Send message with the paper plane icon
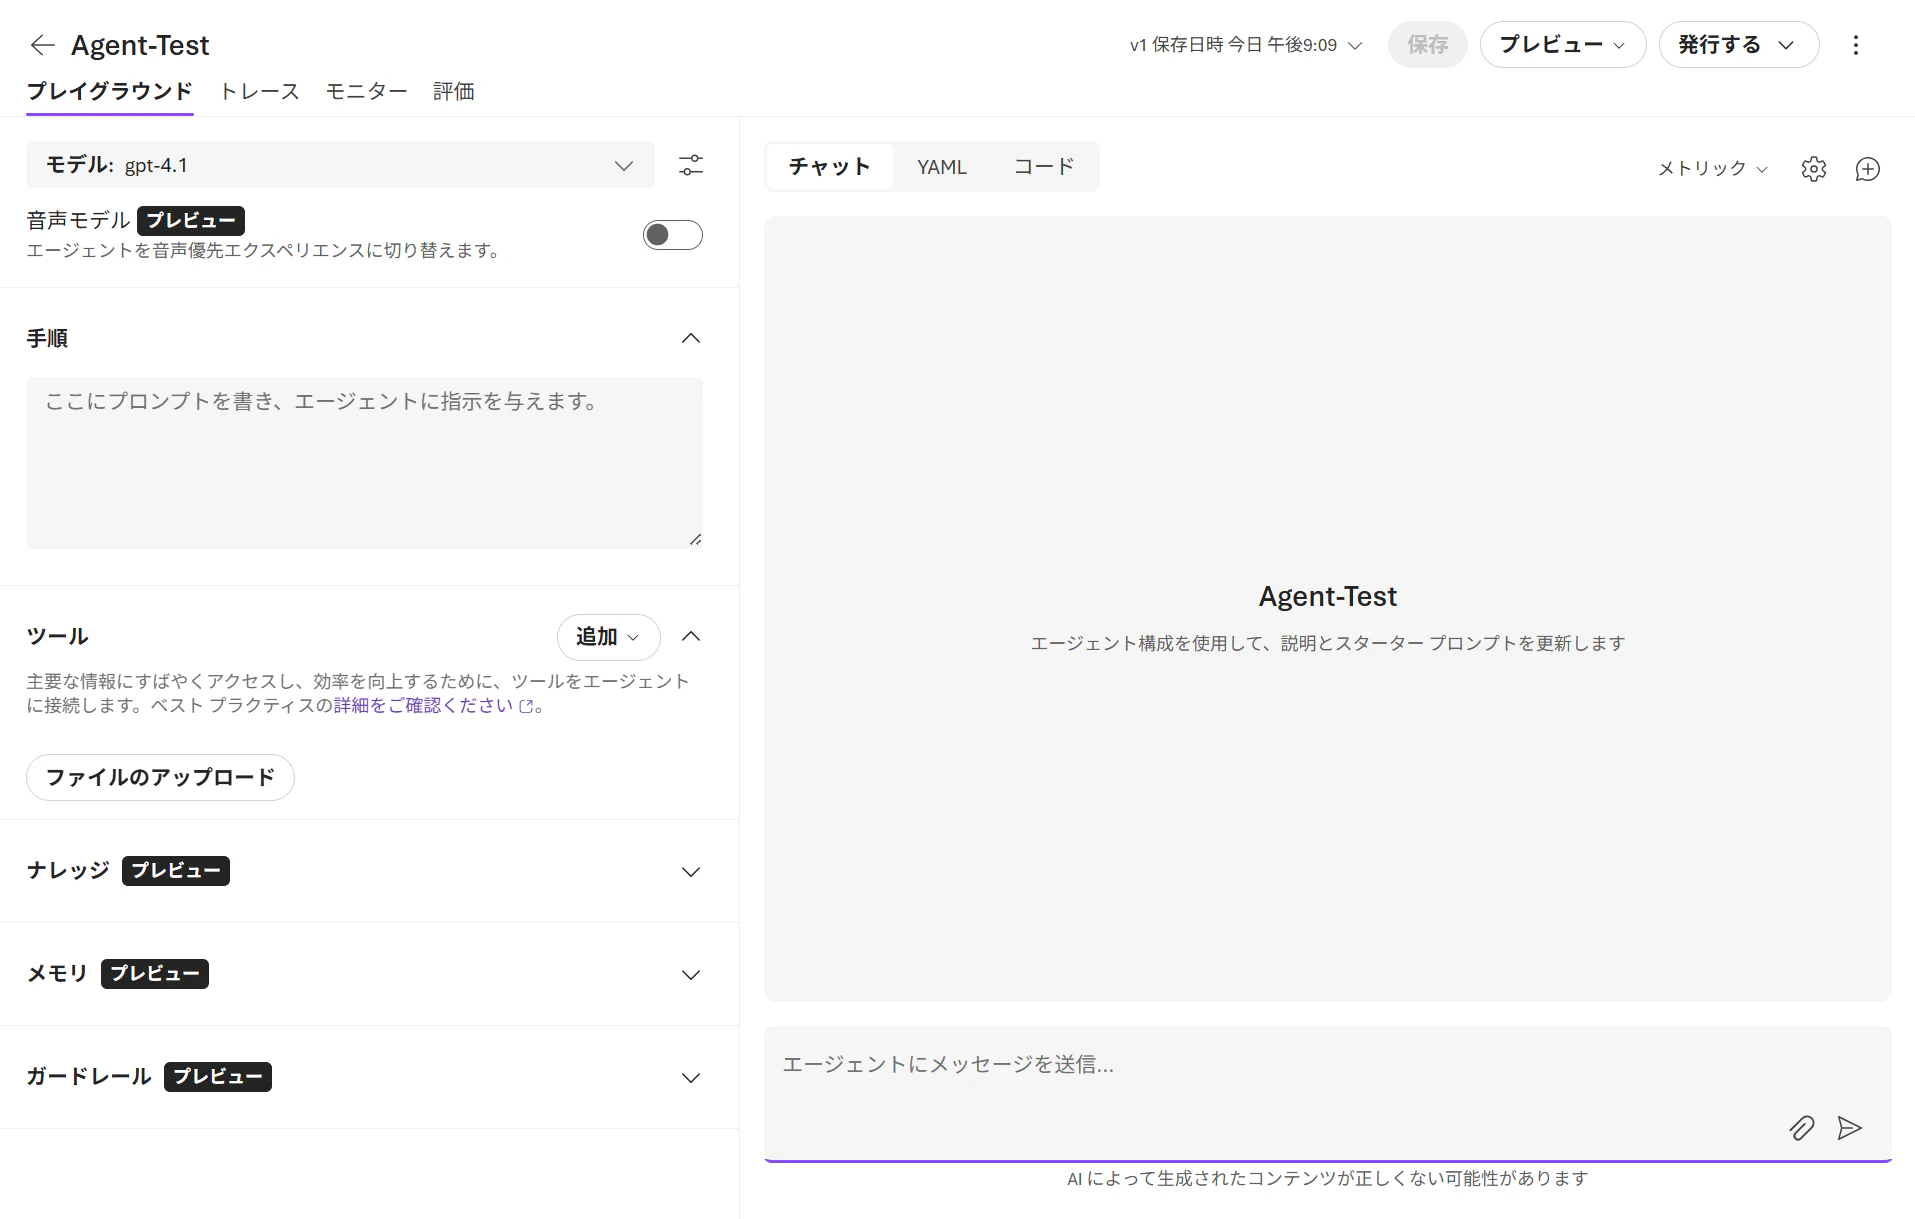The height and width of the screenshot is (1219, 1915). (1850, 1128)
